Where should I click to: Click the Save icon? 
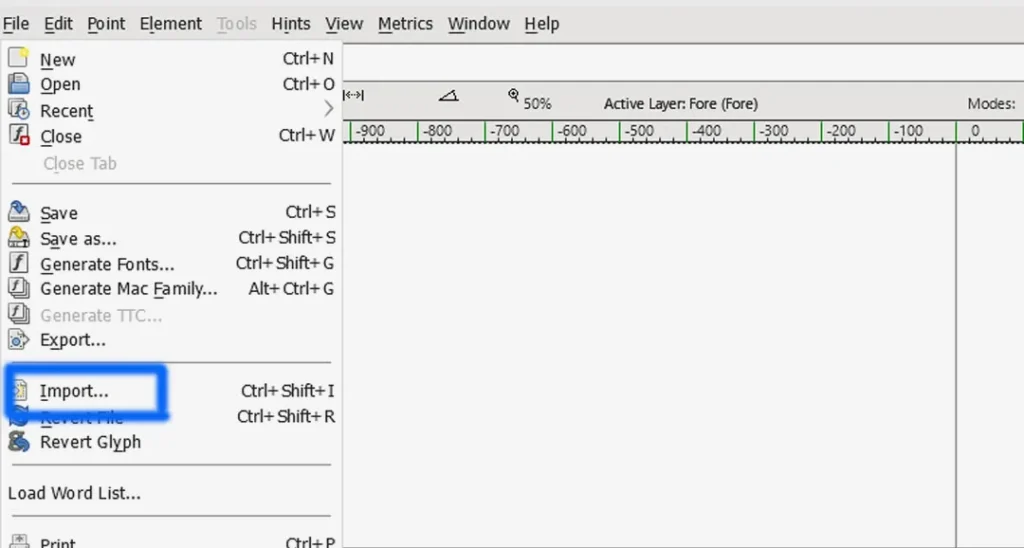(18, 212)
